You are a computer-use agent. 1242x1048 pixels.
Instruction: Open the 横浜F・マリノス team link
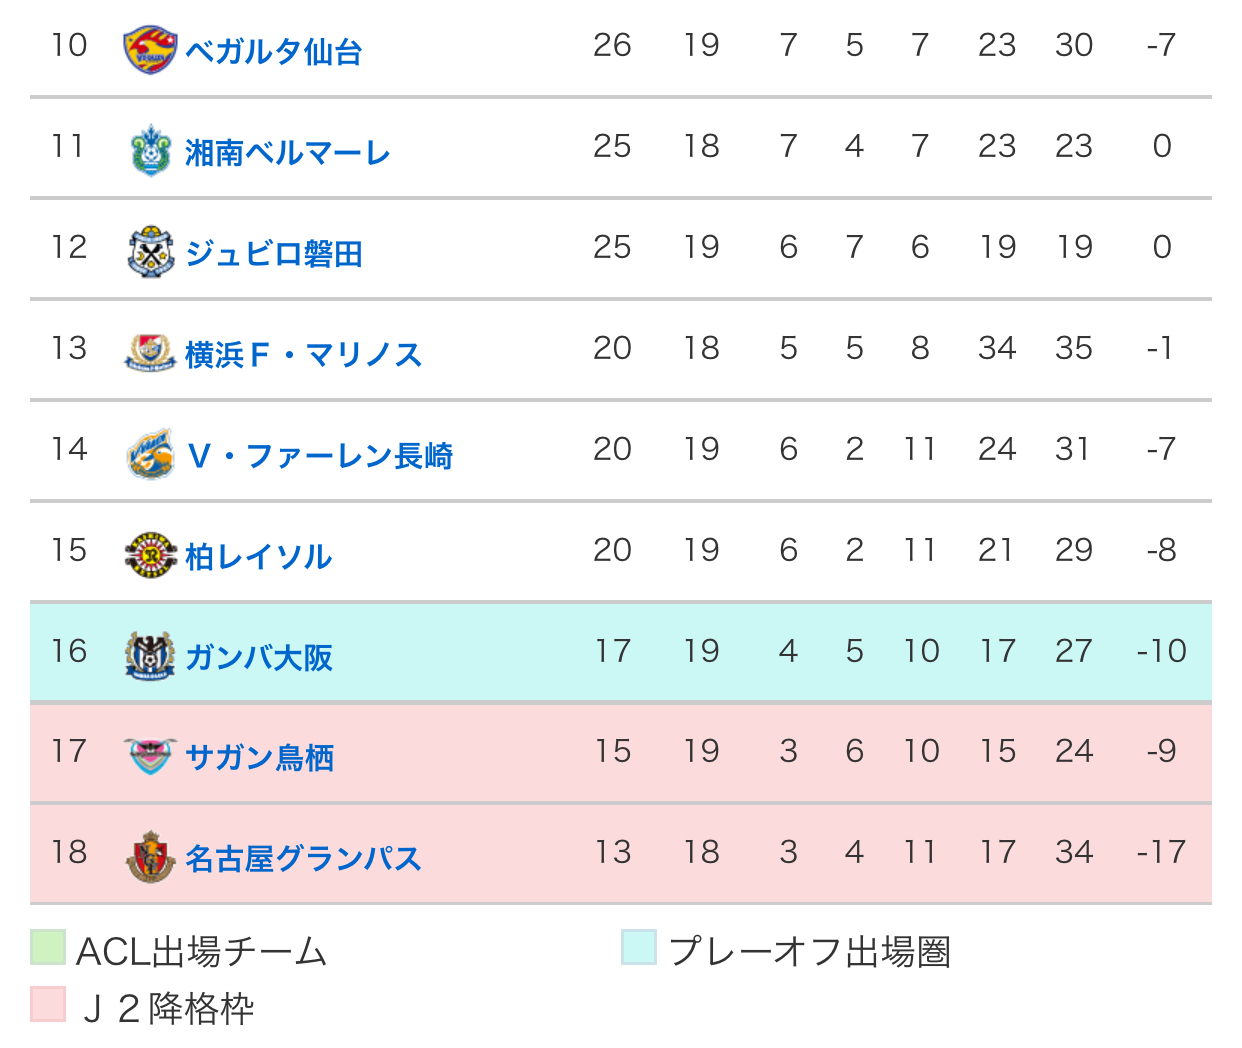[304, 354]
